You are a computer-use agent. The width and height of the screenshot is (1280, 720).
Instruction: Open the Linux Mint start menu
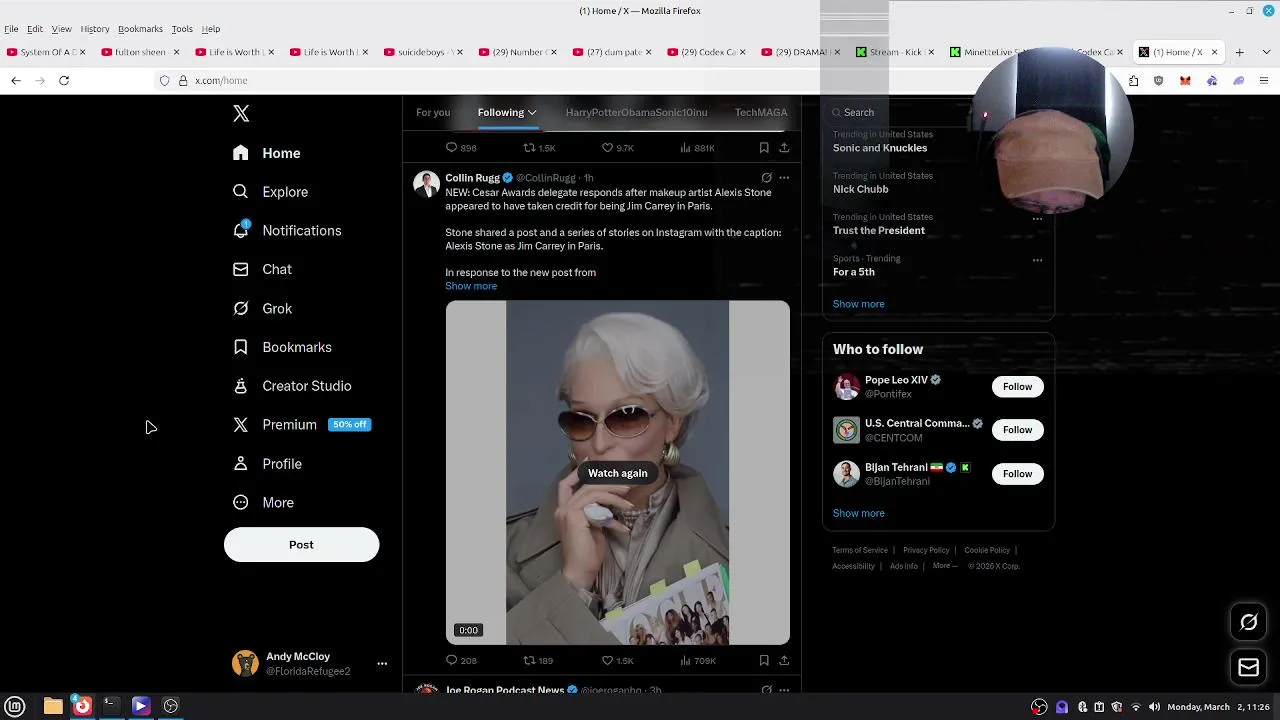coord(15,706)
